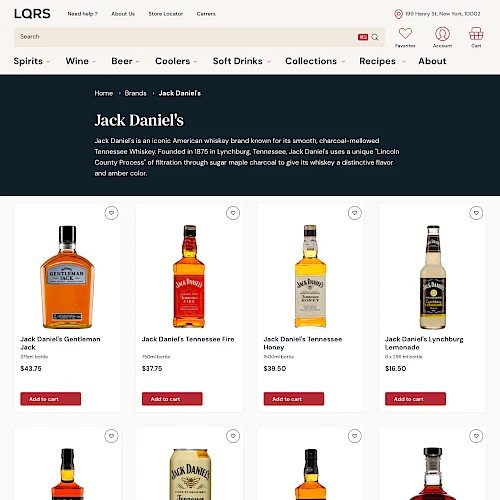Click the location pin icon beside address

[x=398, y=14]
